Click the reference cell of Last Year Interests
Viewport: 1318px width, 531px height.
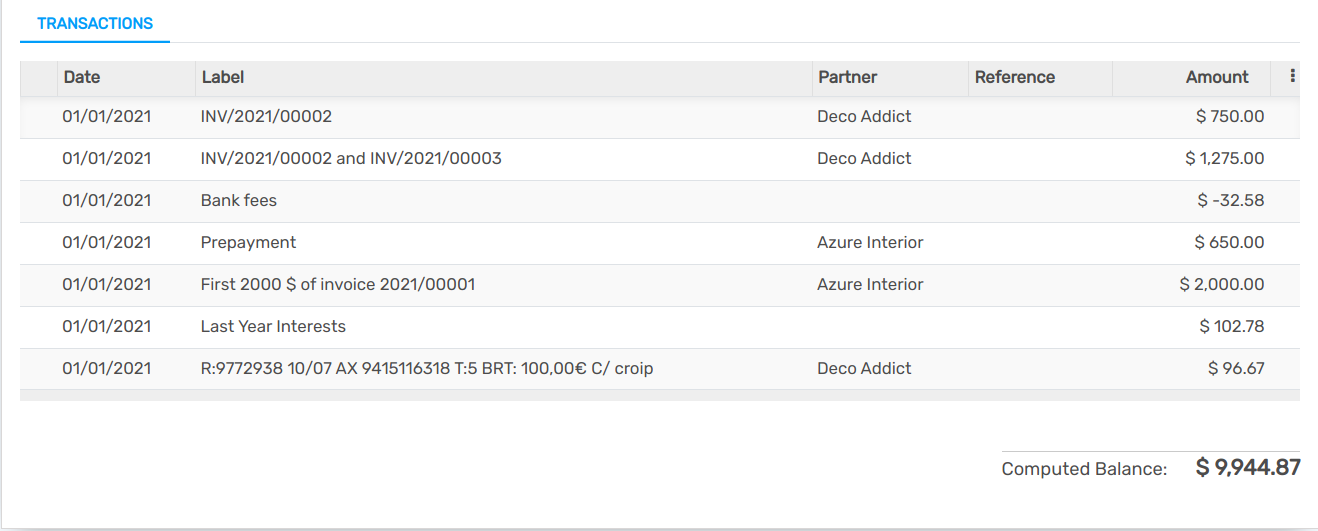(1040, 326)
